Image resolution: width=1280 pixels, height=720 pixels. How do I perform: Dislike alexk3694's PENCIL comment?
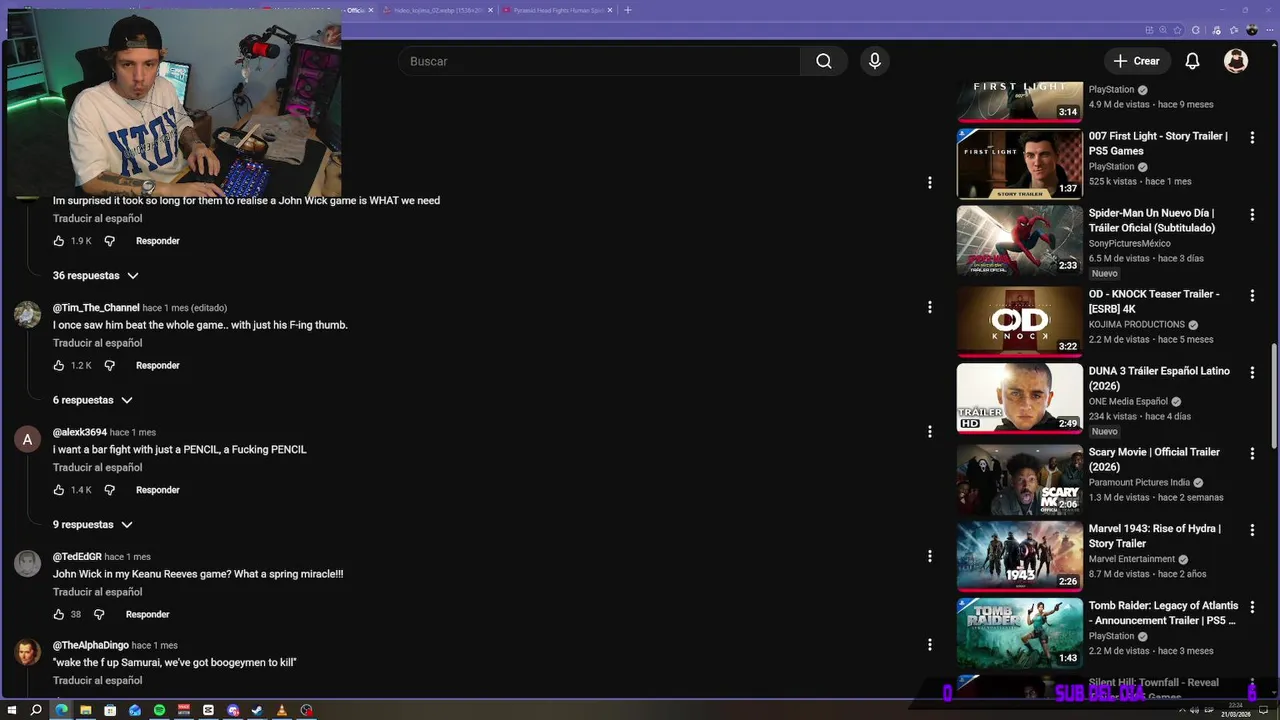tap(110, 490)
